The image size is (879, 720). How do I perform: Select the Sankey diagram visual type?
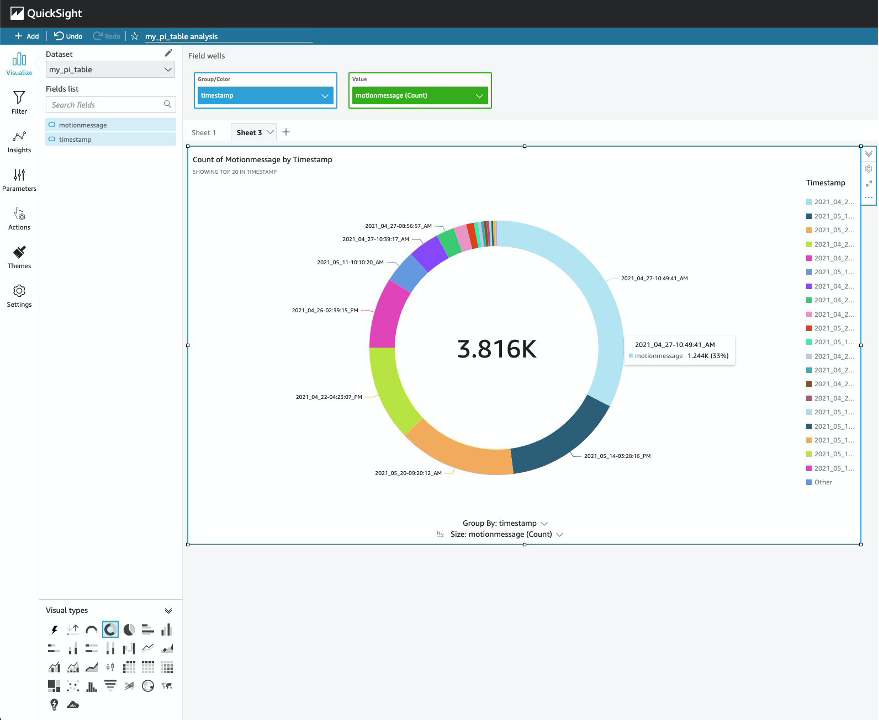(129, 686)
